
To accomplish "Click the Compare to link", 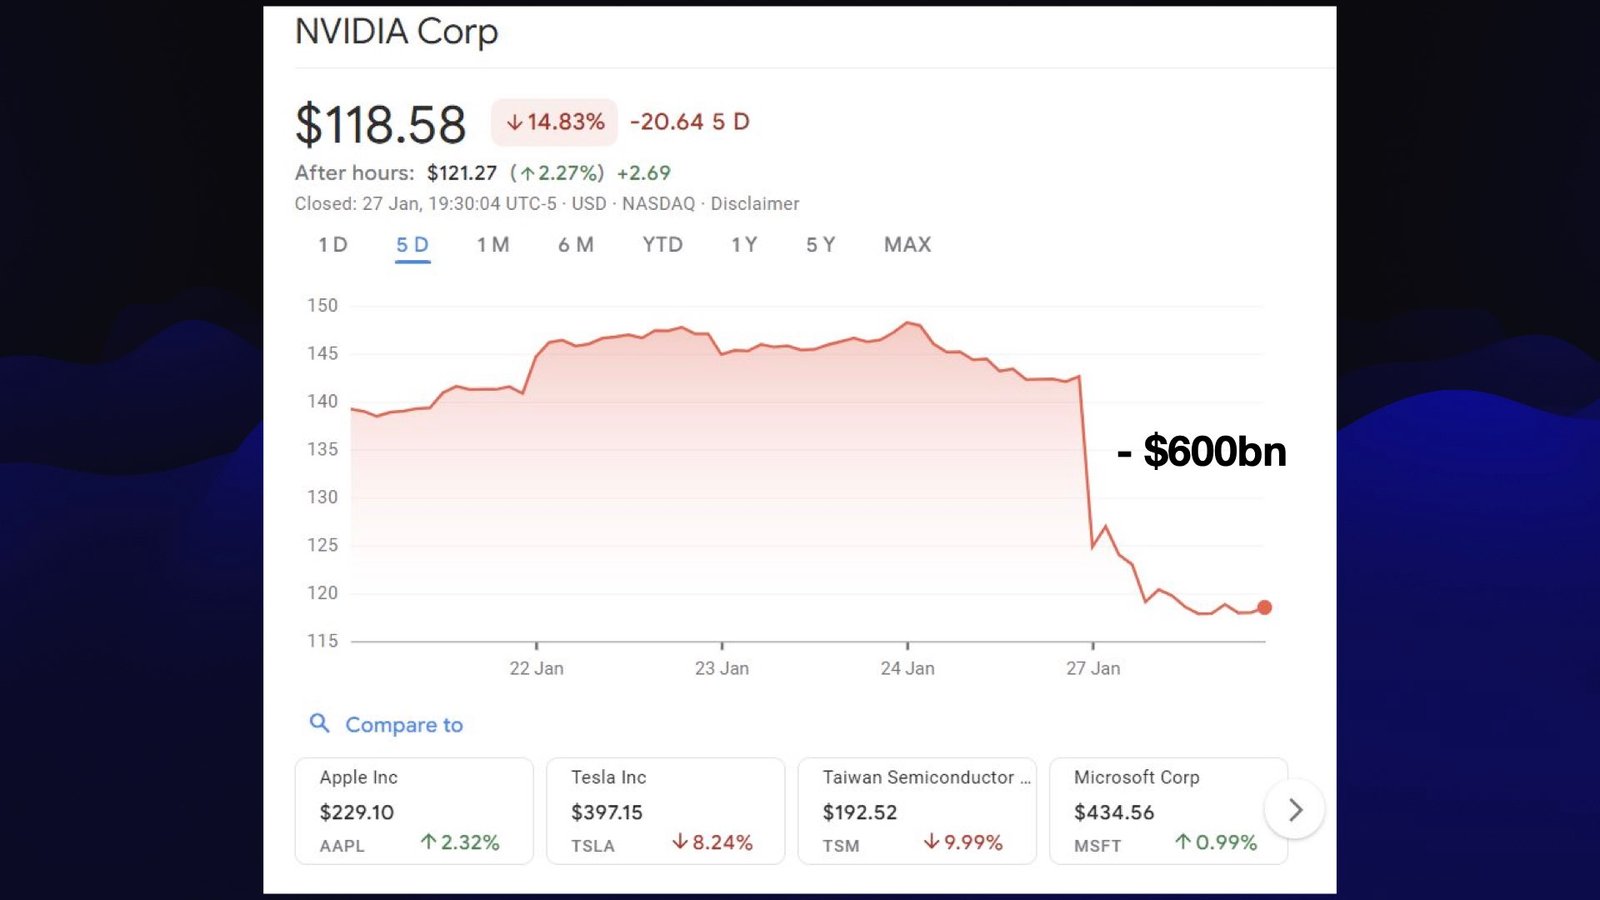I will [x=402, y=724].
